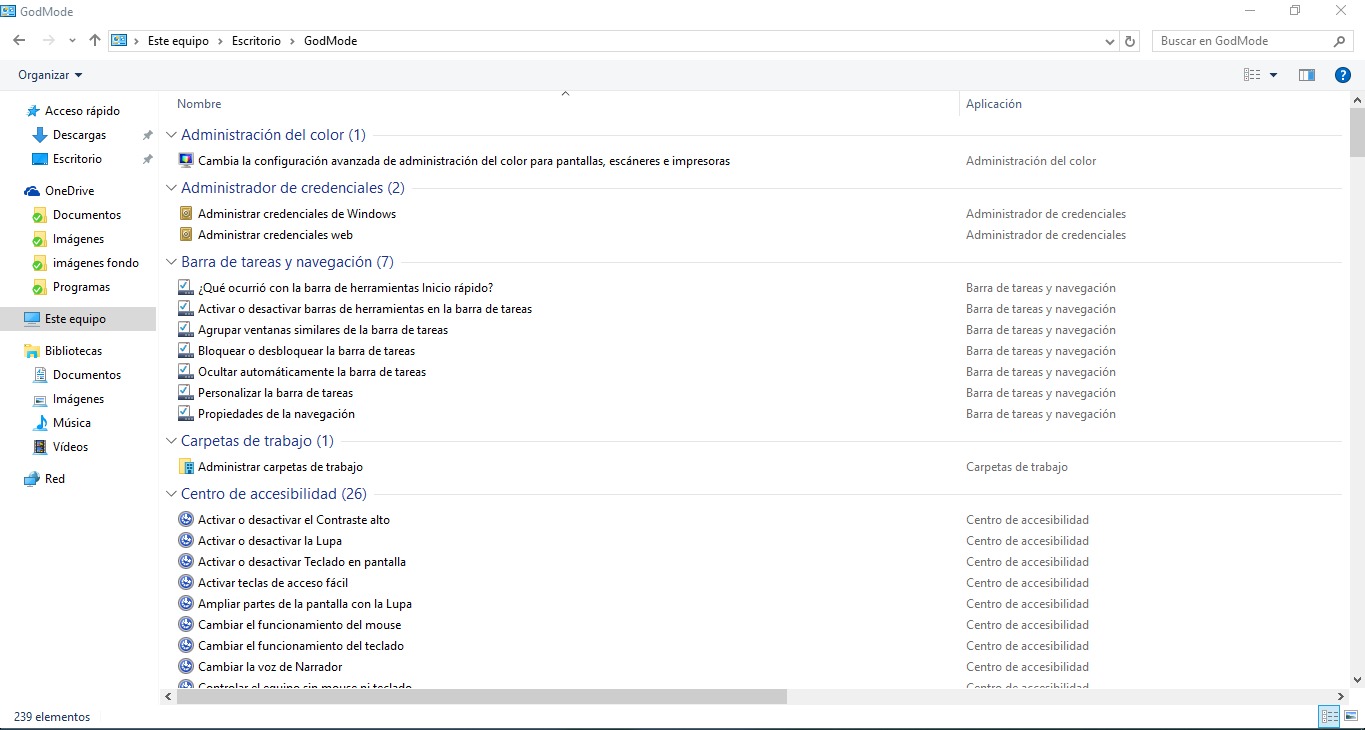Click the Administrar carpetas de trabajo icon
Screen dimensions: 1365x730
pyautogui.click(x=185, y=466)
